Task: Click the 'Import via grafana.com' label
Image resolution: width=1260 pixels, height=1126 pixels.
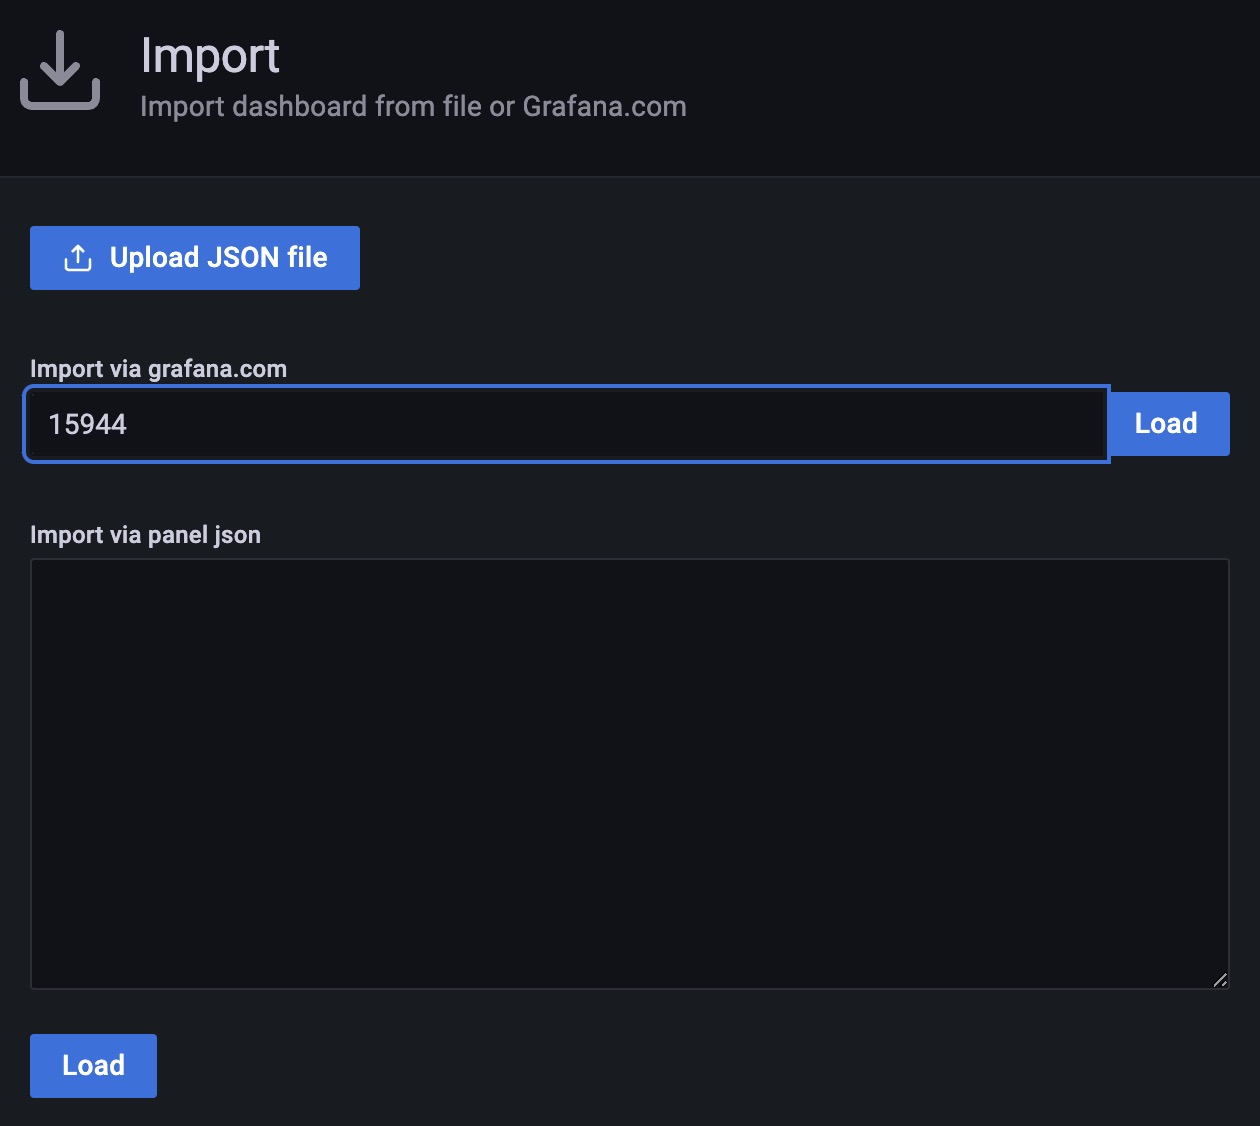Action: (158, 369)
